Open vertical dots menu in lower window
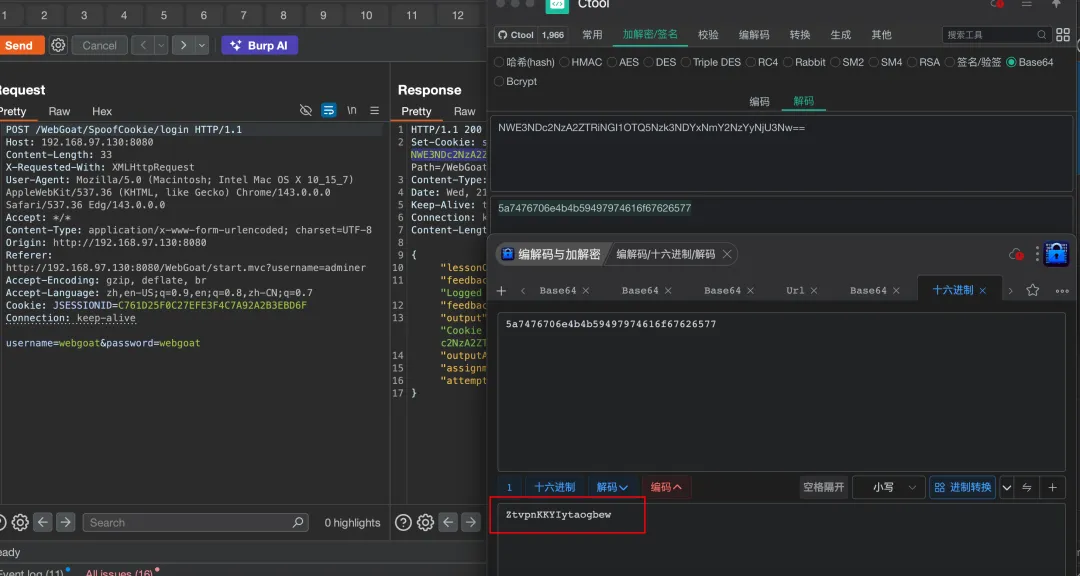Viewport: 1080px width, 576px height. 1037,254
